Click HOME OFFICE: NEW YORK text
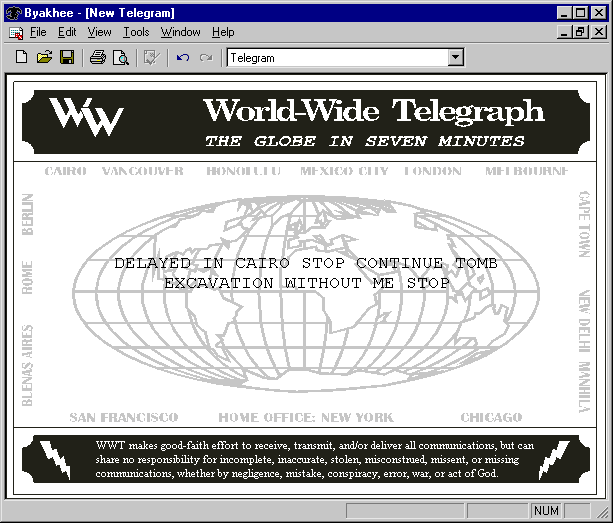The image size is (613, 523). click(306, 417)
